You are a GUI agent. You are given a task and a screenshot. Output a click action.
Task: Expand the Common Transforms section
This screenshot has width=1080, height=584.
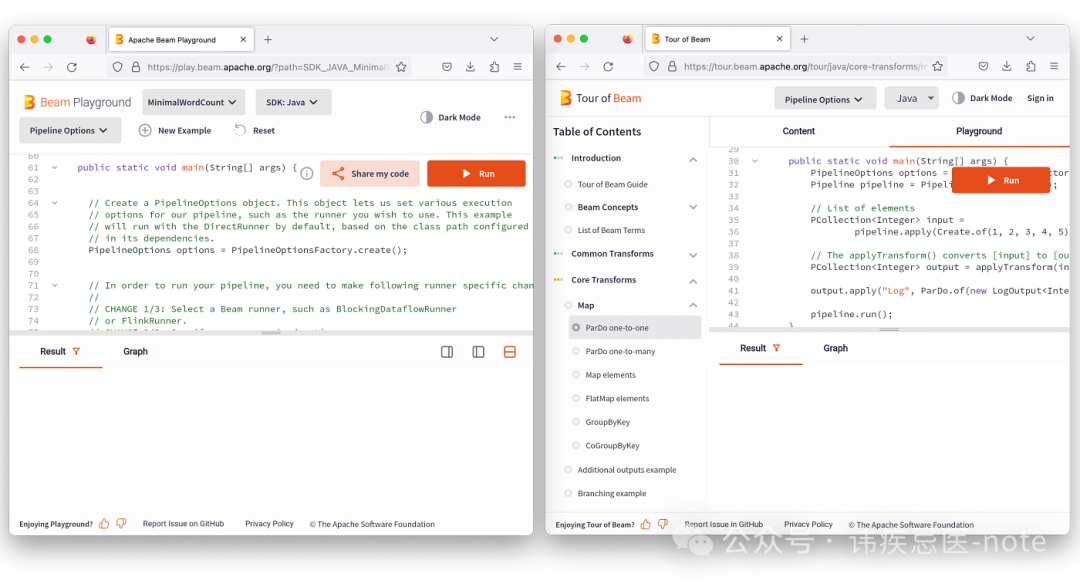pos(693,255)
